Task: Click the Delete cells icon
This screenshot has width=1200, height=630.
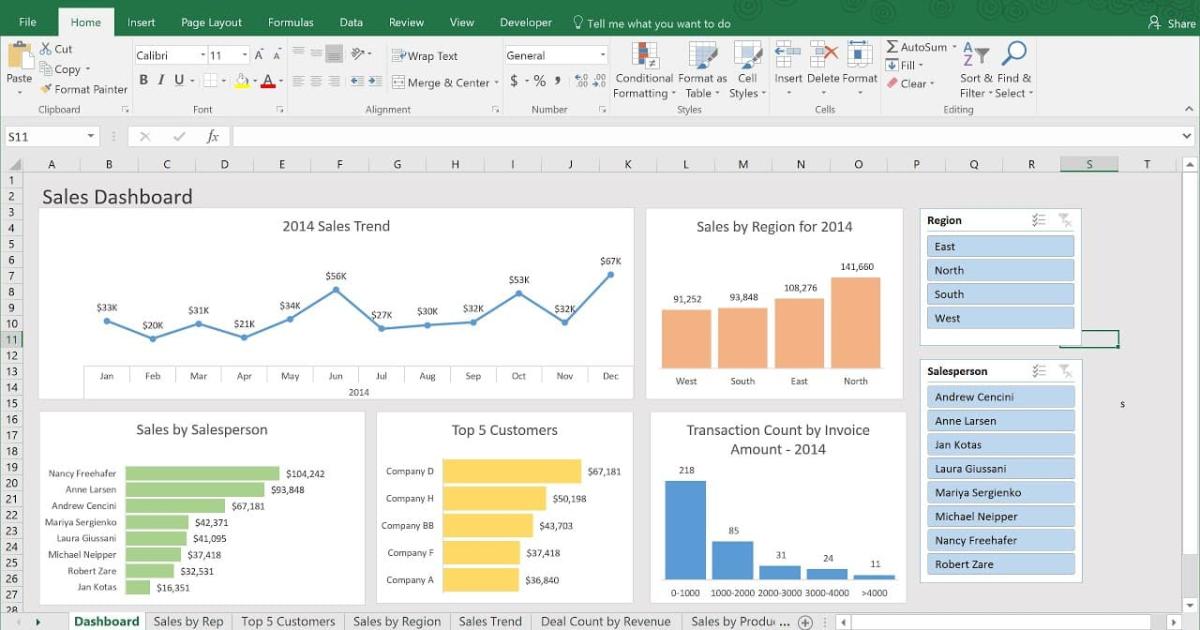Action: pos(823,56)
